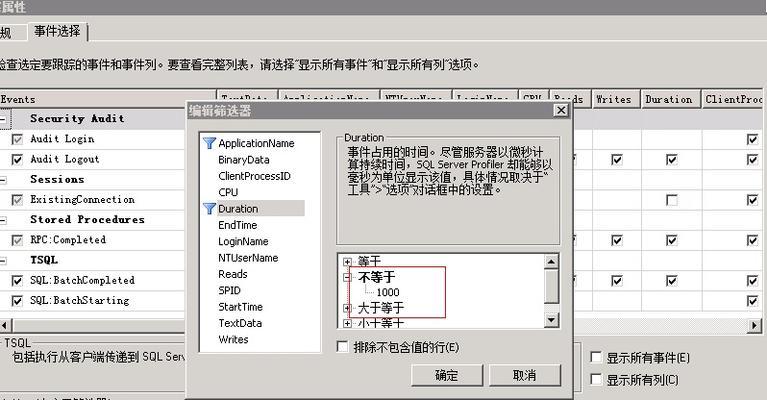The height and width of the screenshot is (400, 767).
Task: Collapse Stored Procedures event group
Action: pos(3,220)
